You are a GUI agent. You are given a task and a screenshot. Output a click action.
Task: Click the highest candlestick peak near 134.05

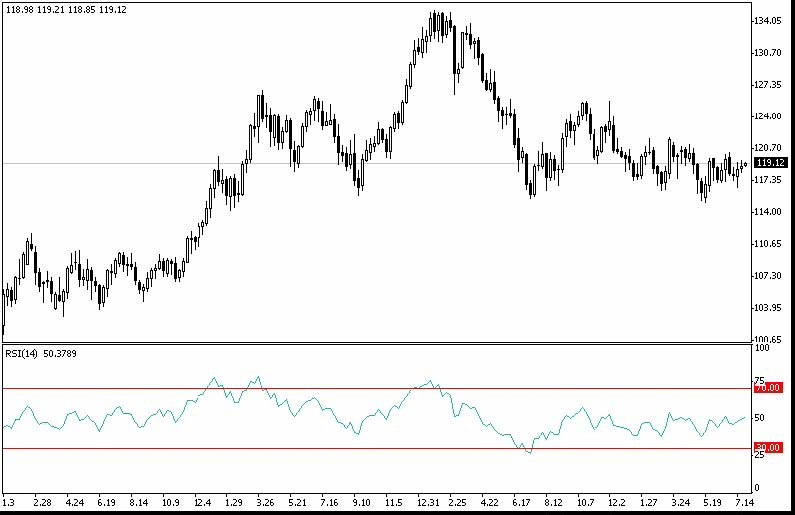tap(436, 14)
